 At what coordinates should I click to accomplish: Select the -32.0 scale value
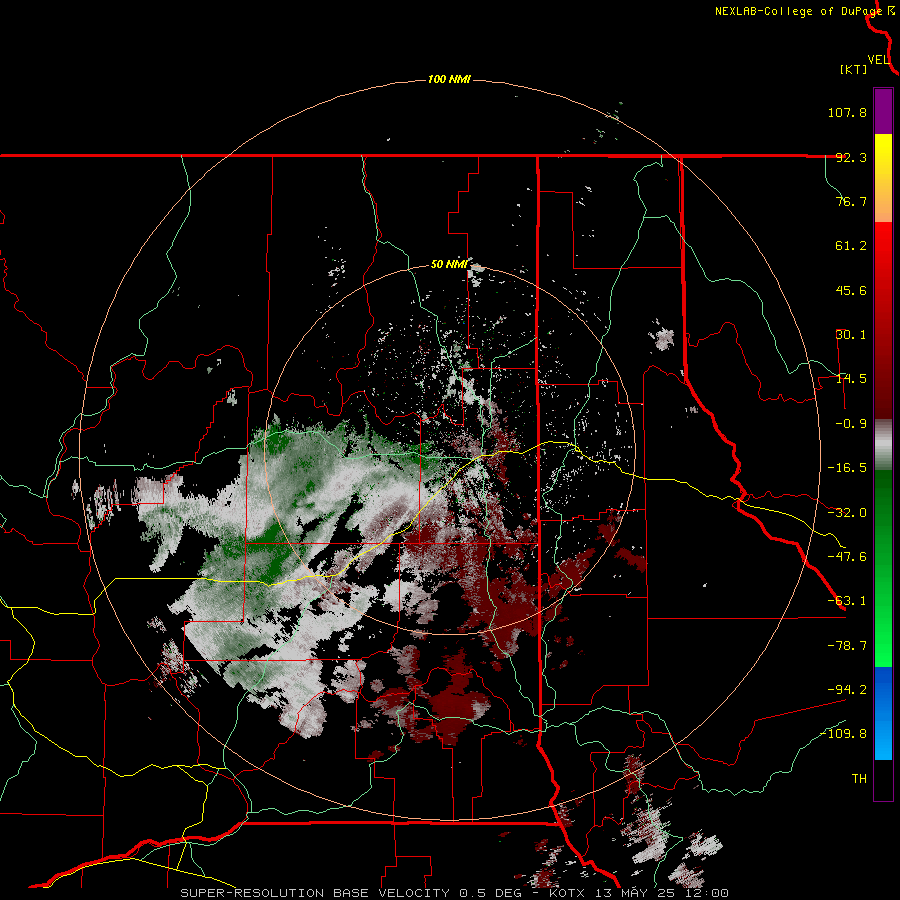pyautogui.click(x=847, y=513)
